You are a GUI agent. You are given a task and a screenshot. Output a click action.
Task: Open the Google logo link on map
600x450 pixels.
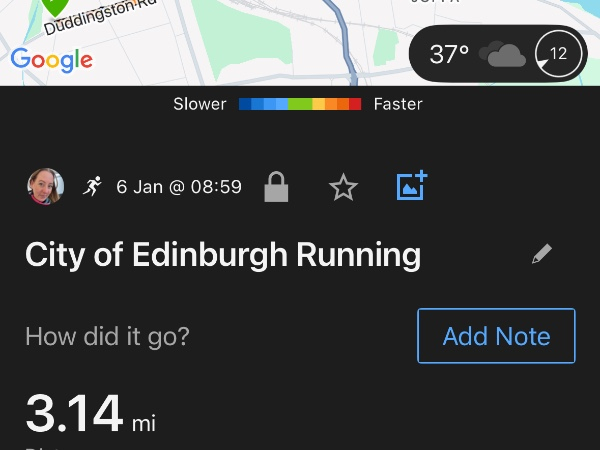[x=52, y=59]
